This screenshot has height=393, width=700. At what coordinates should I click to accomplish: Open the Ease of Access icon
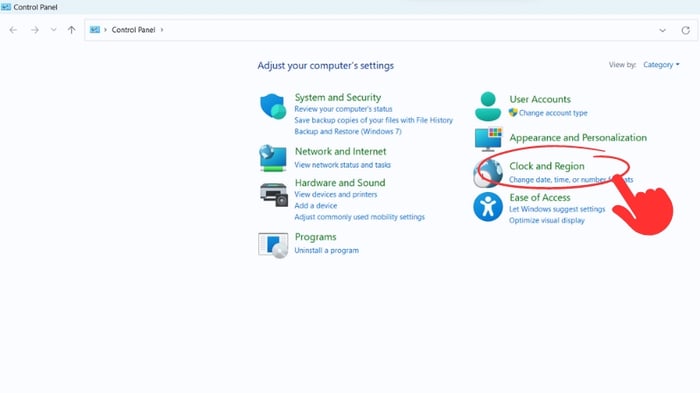(x=488, y=207)
